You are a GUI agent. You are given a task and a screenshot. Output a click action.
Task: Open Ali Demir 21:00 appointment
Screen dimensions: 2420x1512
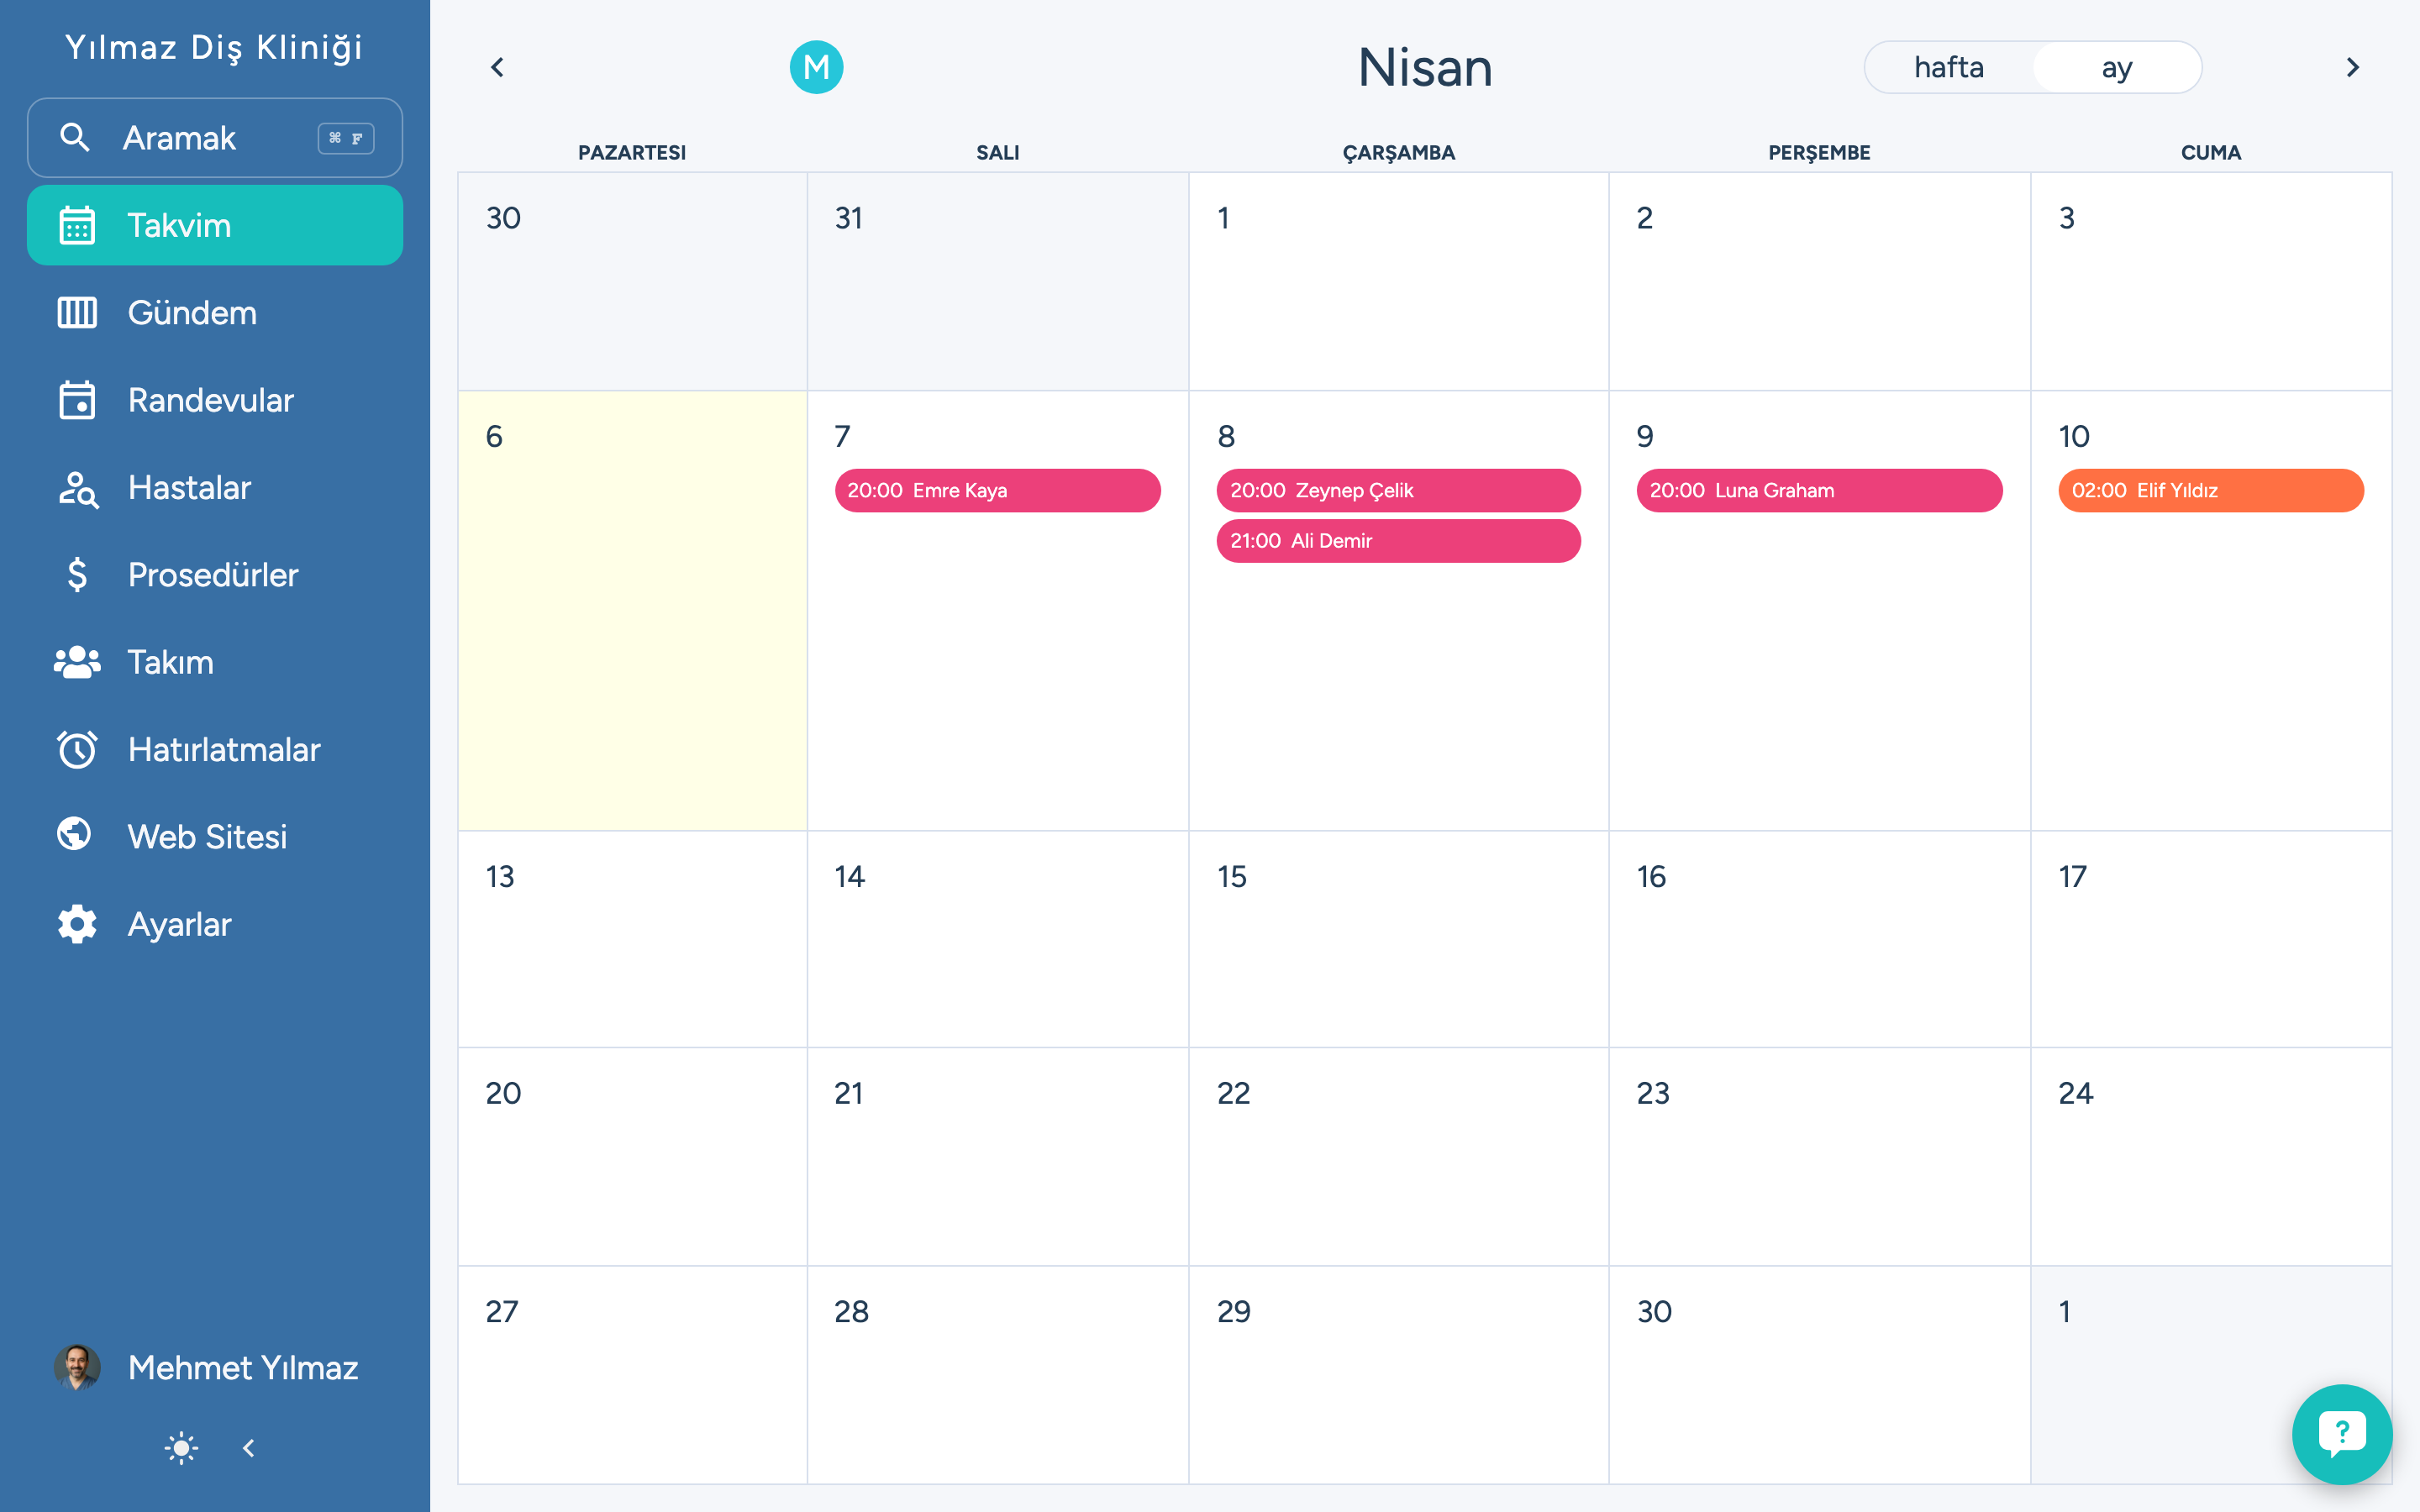tap(1397, 541)
